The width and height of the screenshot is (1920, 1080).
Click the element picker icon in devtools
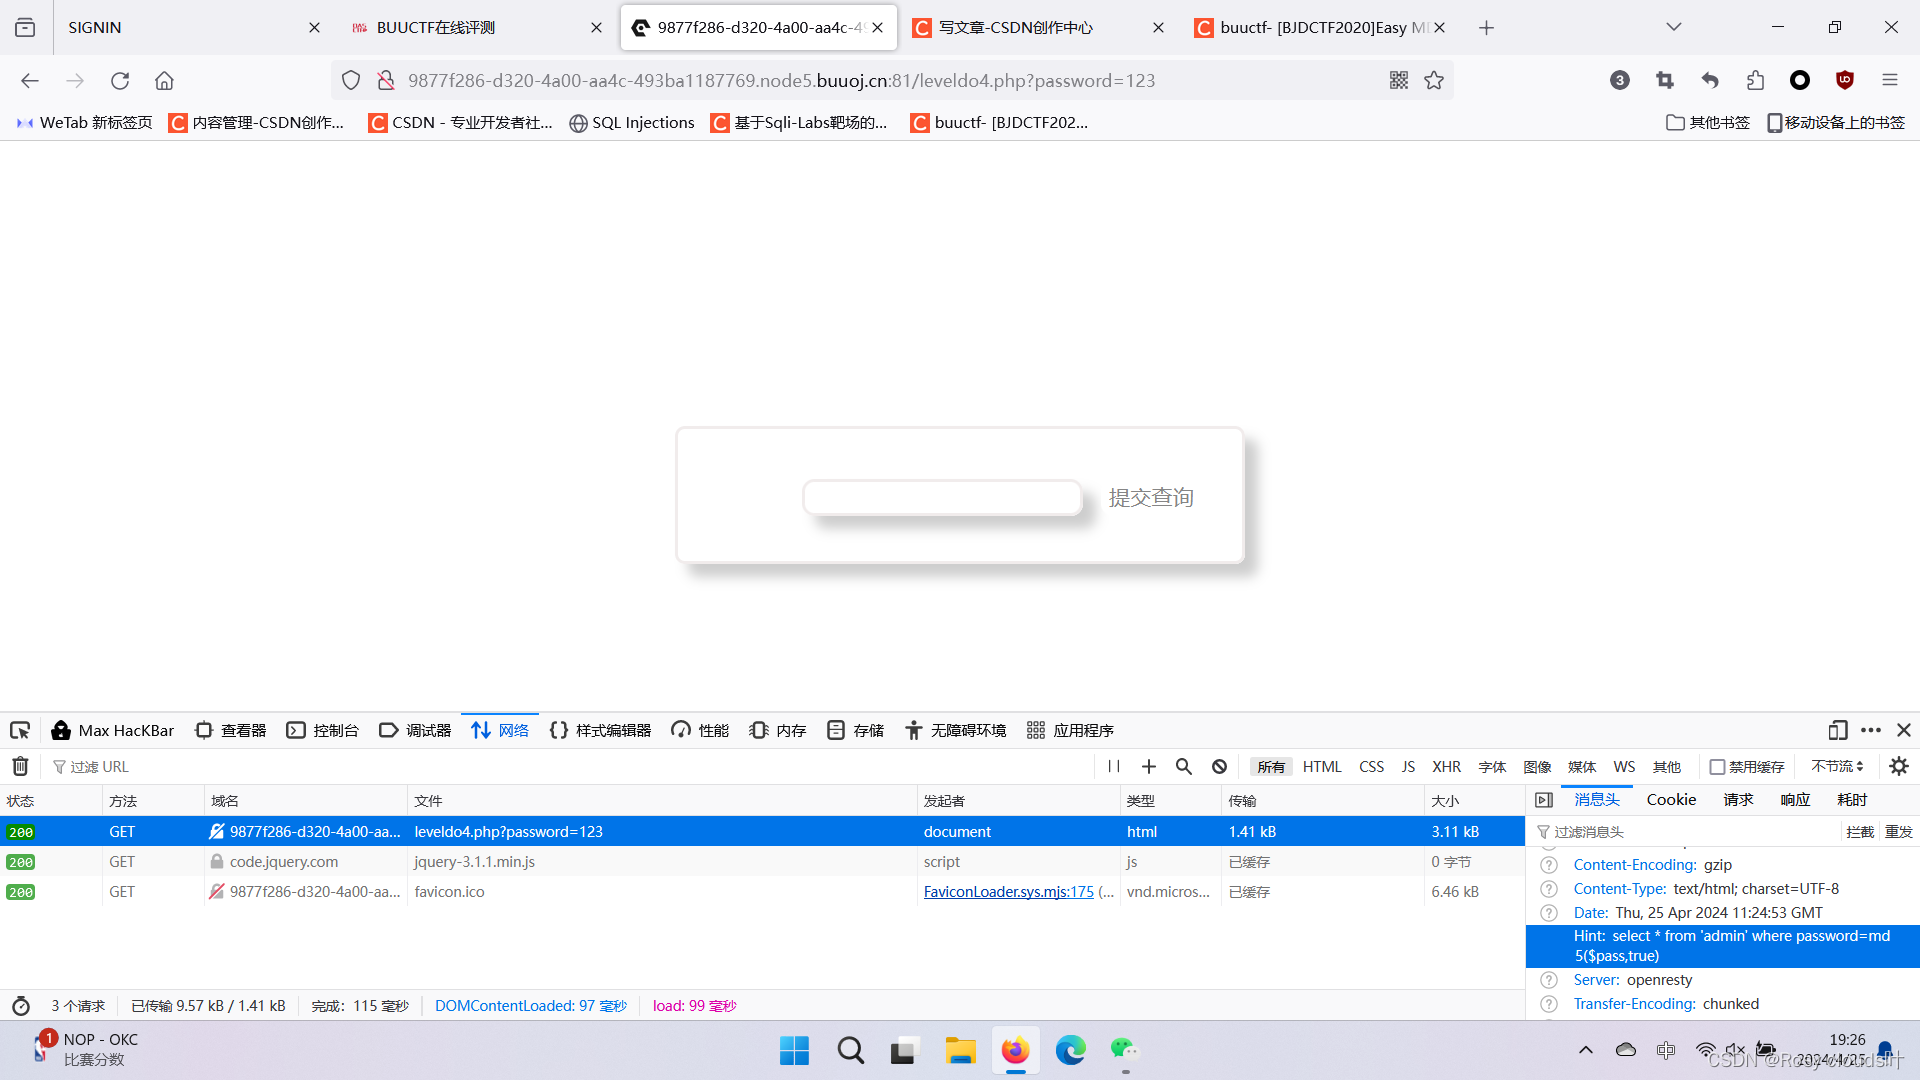20,731
